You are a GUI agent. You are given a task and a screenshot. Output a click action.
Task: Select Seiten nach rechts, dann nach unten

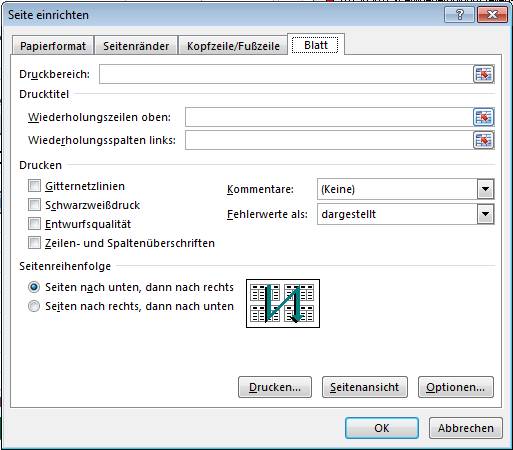click(34, 306)
